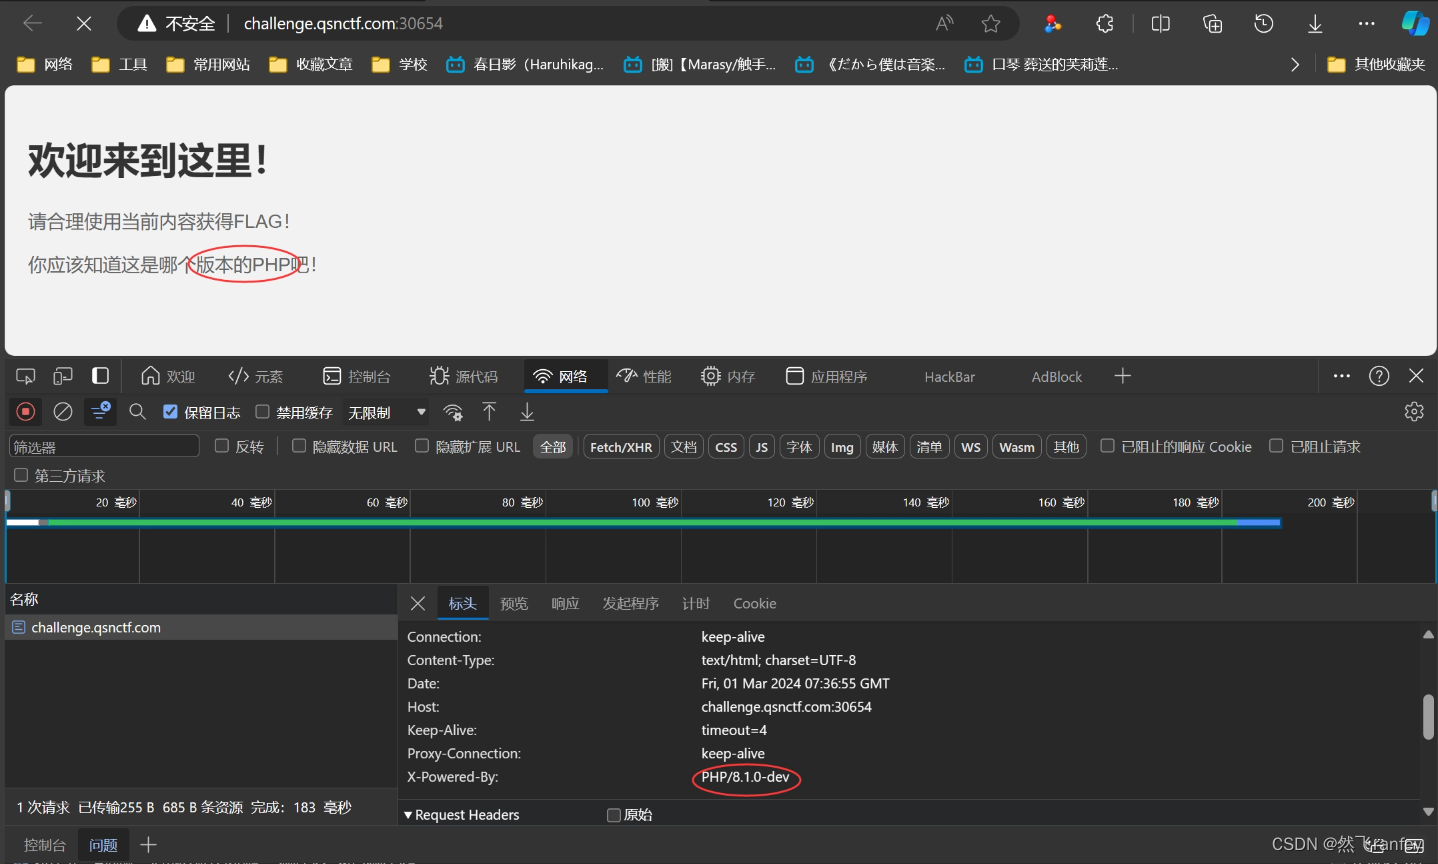Image resolution: width=1438 pixels, height=864 pixels.
Task: Open network search magnifier icon
Action: click(138, 411)
